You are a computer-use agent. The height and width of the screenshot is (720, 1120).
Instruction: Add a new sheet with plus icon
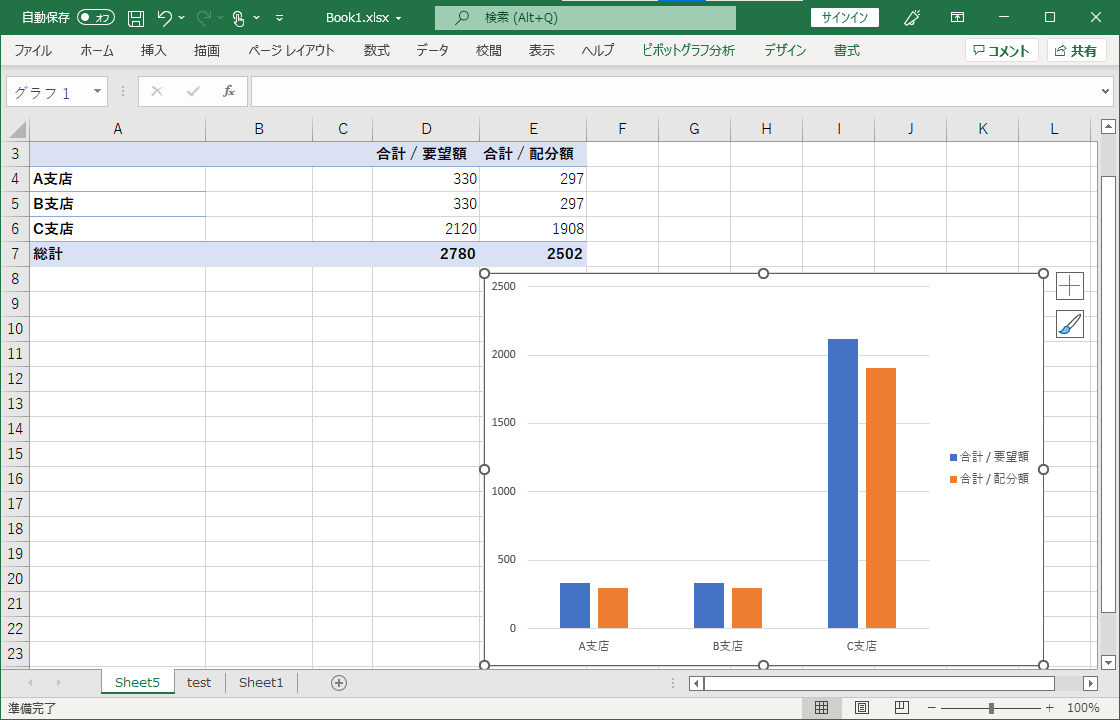(x=339, y=683)
